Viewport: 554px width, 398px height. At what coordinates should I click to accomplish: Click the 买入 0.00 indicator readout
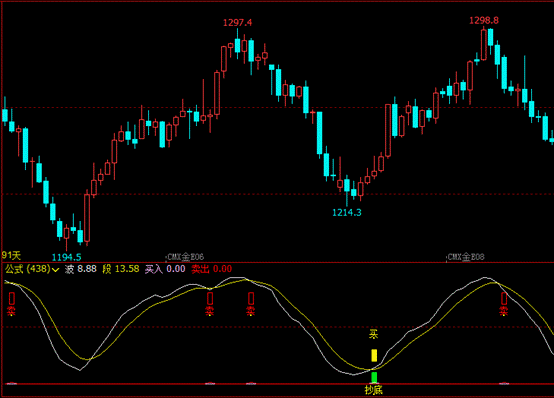pyautogui.click(x=165, y=269)
